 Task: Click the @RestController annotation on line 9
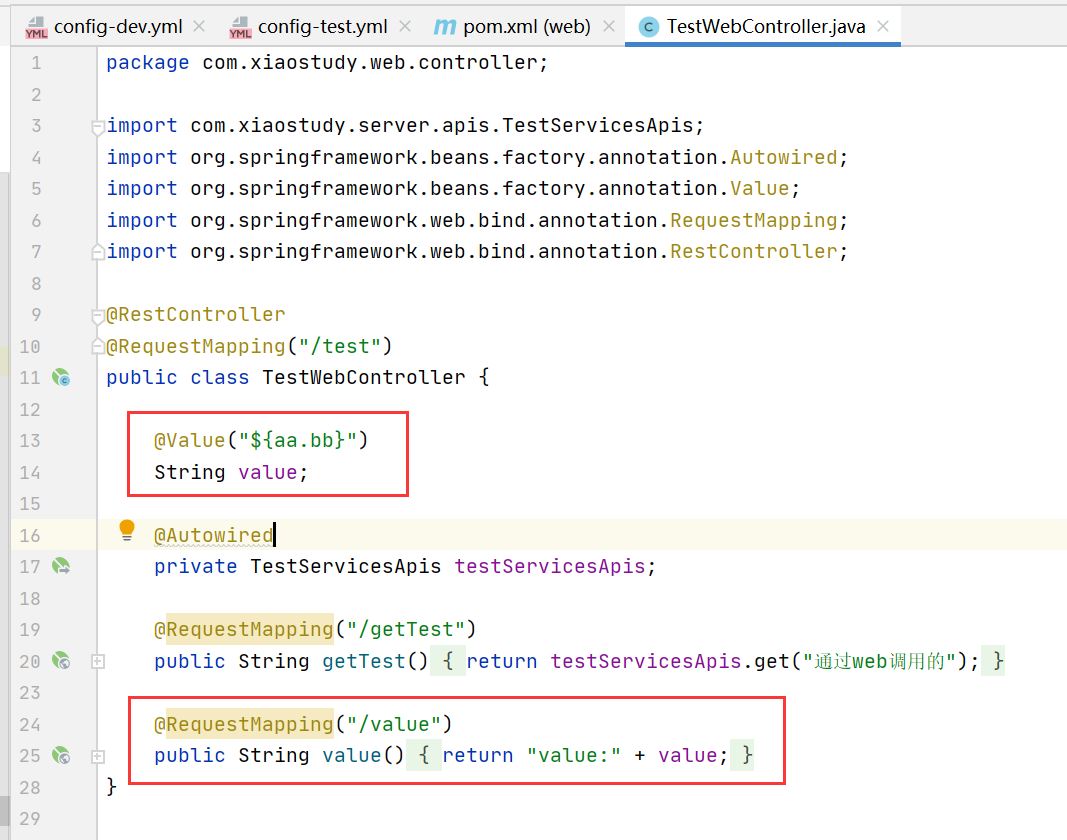pyautogui.click(x=196, y=314)
